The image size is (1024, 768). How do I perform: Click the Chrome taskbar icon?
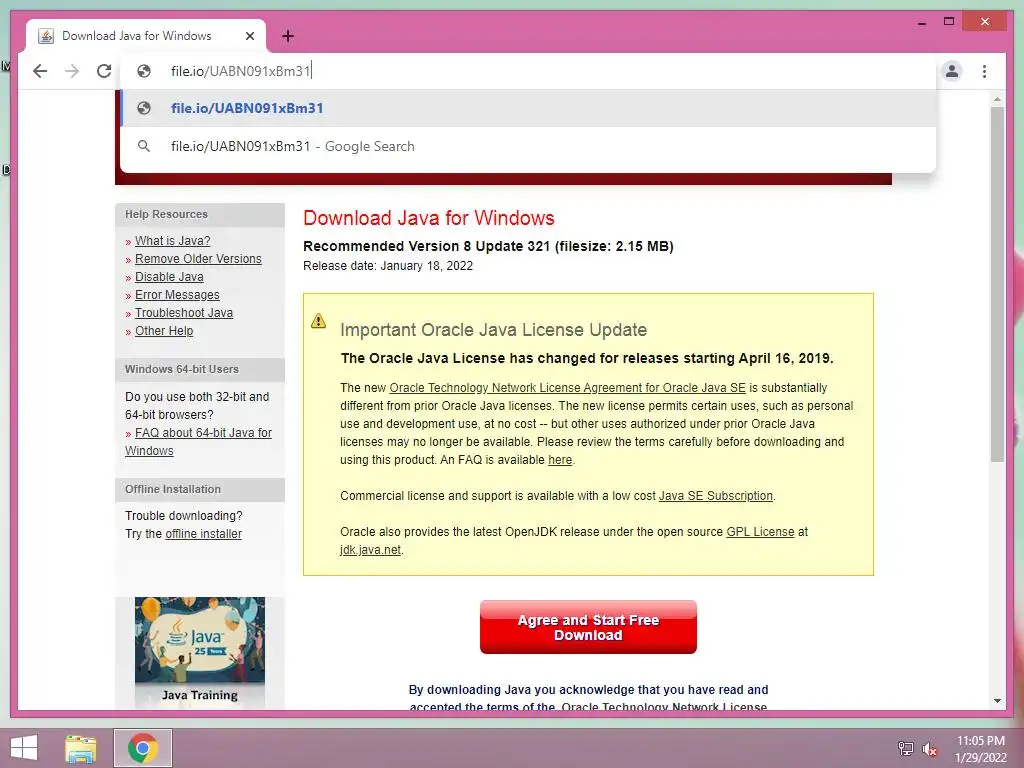(x=143, y=748)
